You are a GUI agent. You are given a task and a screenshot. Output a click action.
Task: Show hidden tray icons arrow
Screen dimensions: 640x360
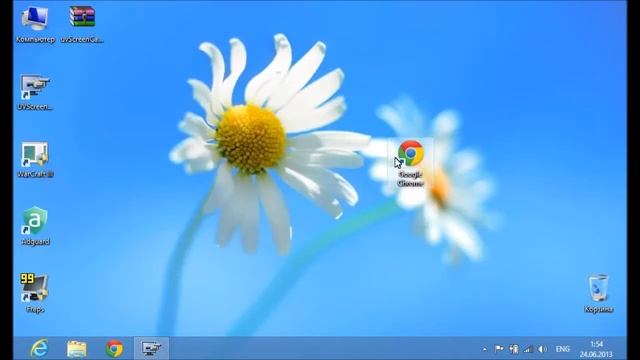click(484, 349)
